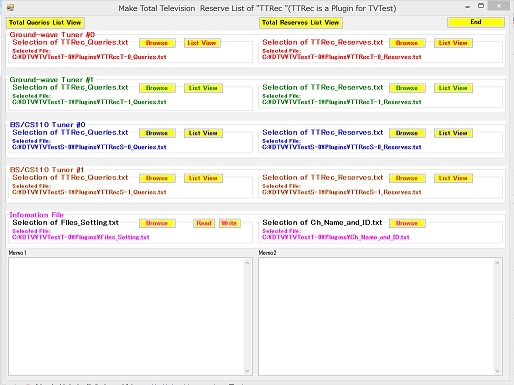Image resolution: width=514 pixels, height=385 pixels.
Task: Click Memo1 scrollbar up arrow
Action: pos(247,263)
